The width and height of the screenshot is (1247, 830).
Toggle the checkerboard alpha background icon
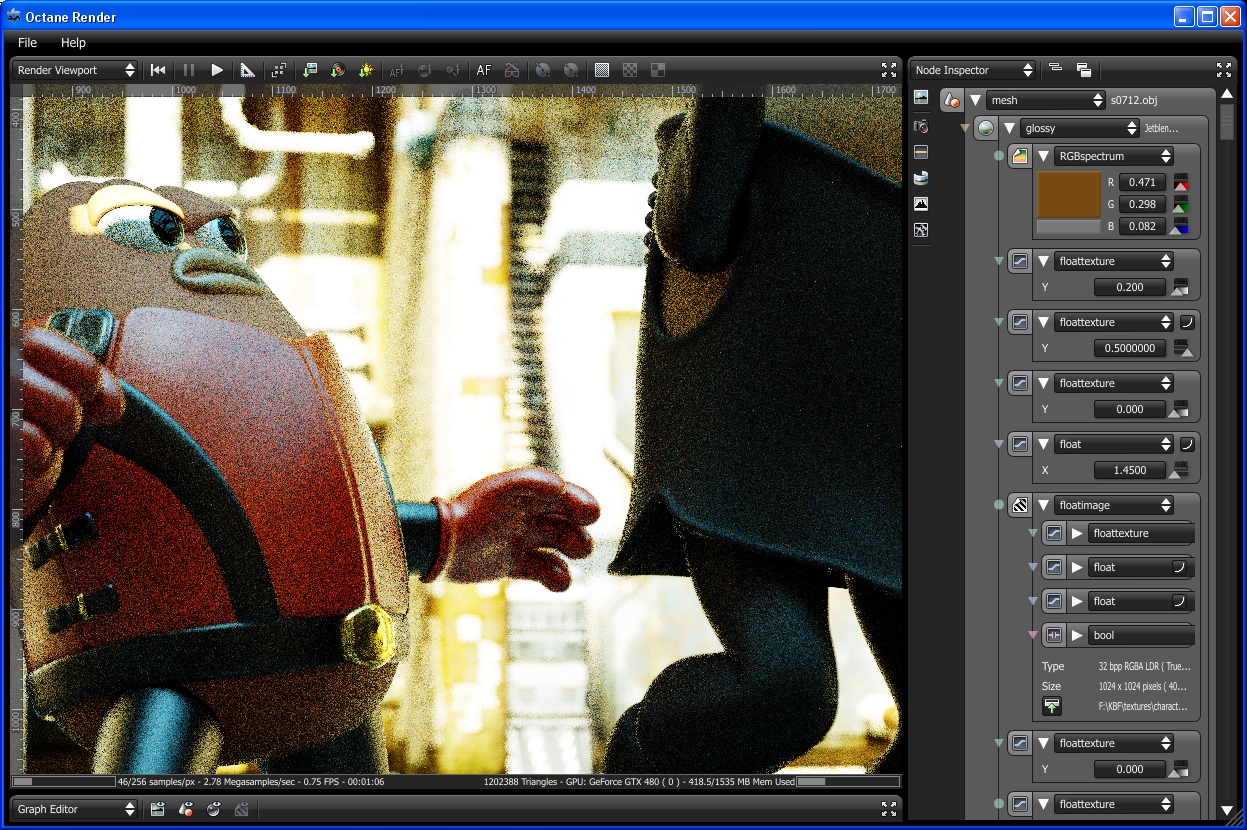[x=630, y=70]
